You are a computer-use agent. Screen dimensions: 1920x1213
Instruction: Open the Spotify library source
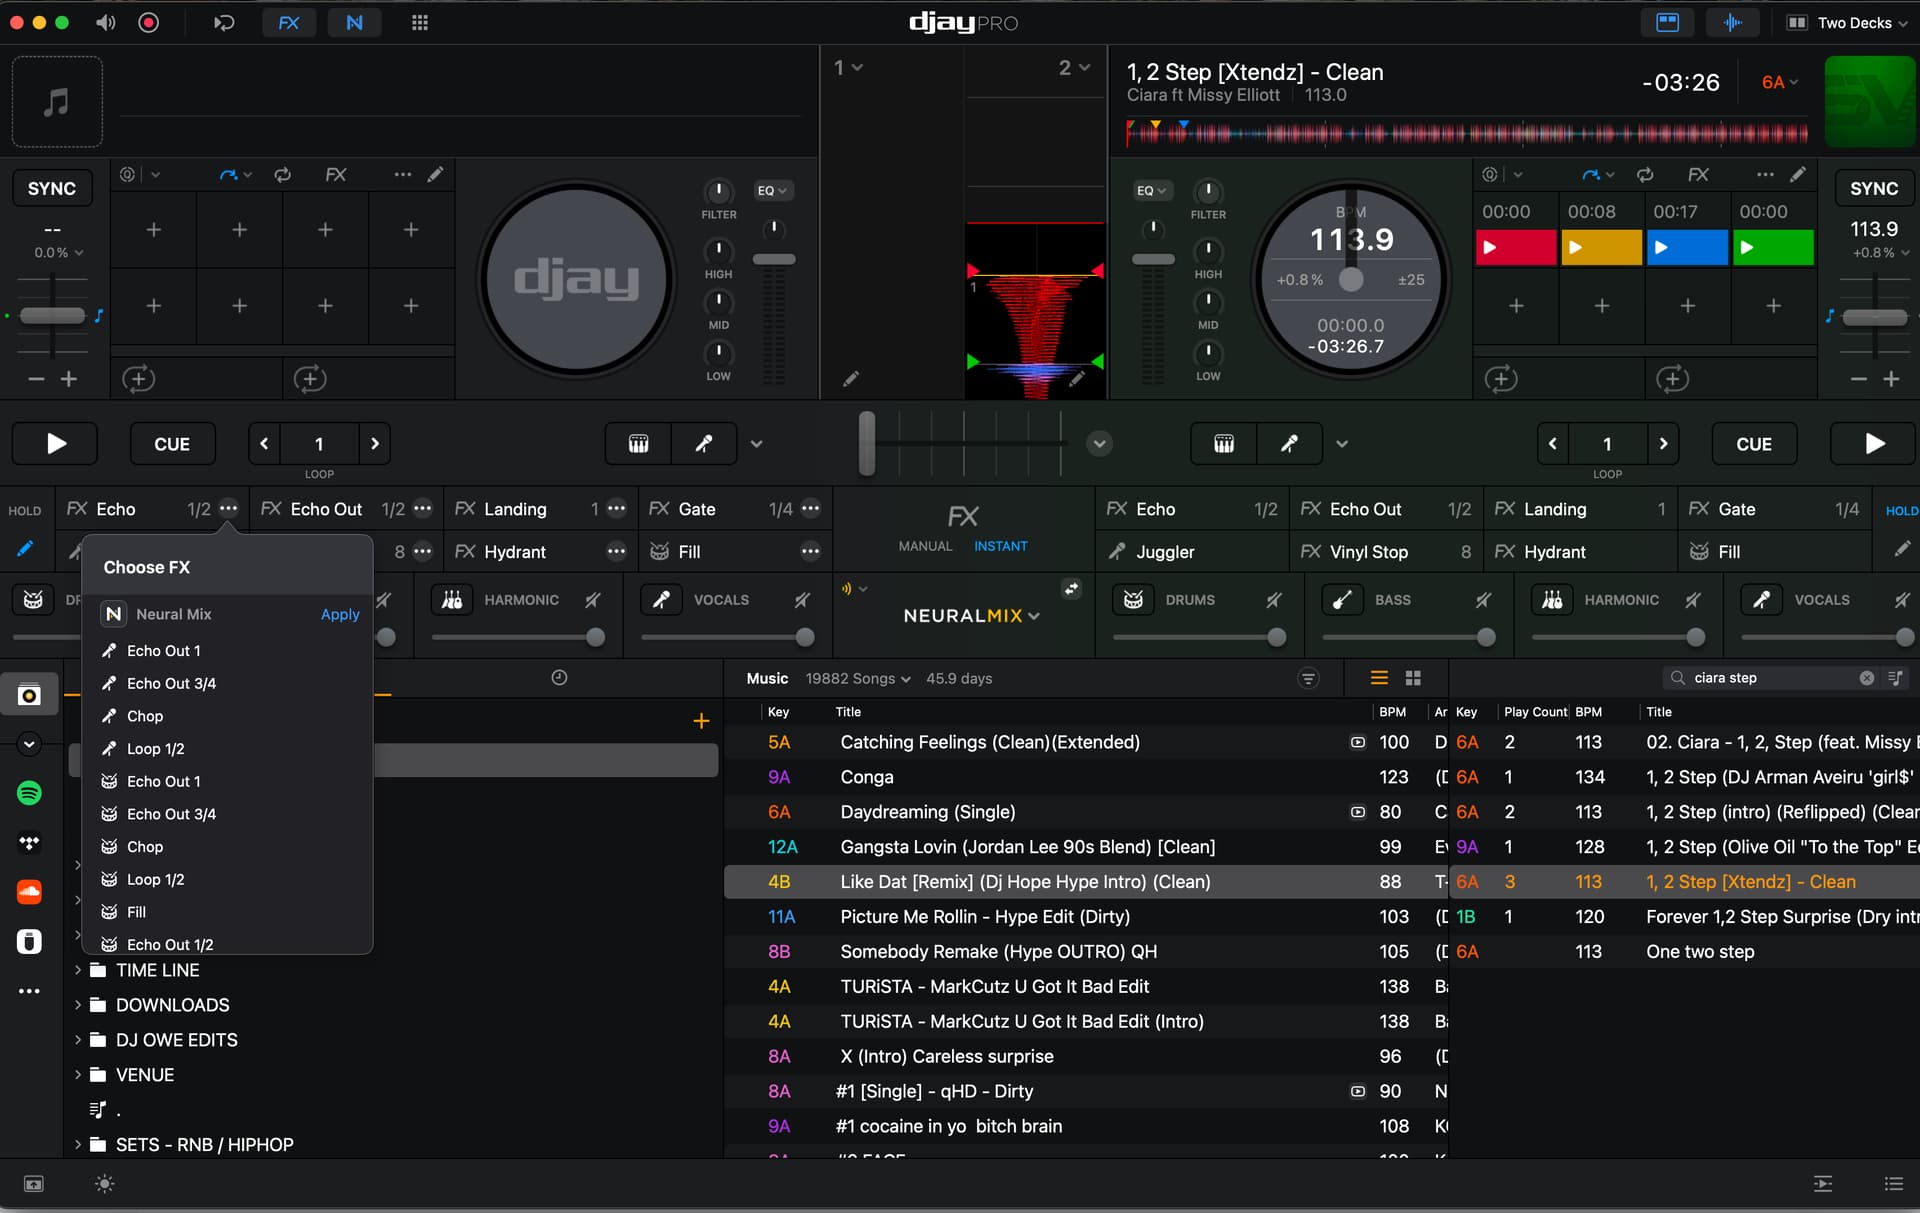[x=29, y=793]
